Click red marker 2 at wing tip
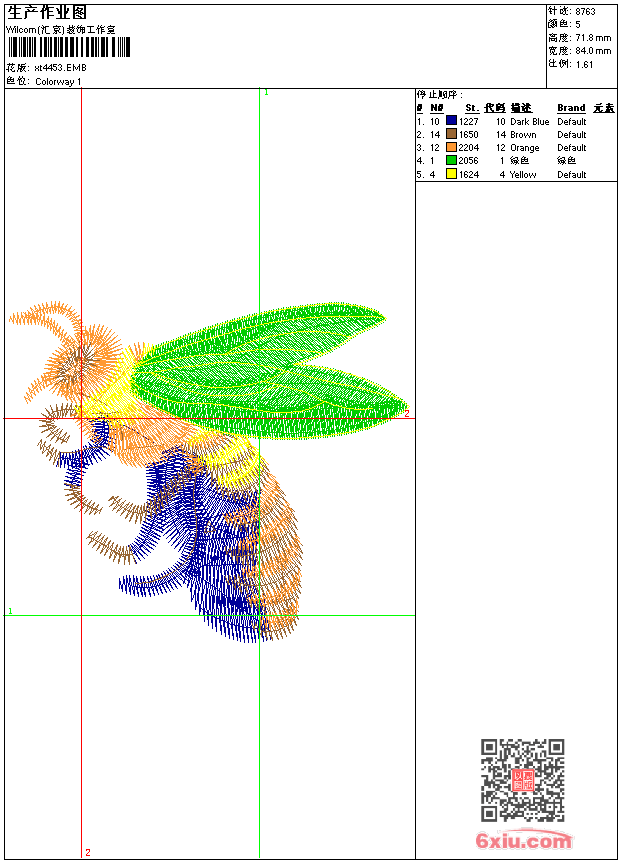This screenshot has width=620, height=860. (x=407, y=414)
